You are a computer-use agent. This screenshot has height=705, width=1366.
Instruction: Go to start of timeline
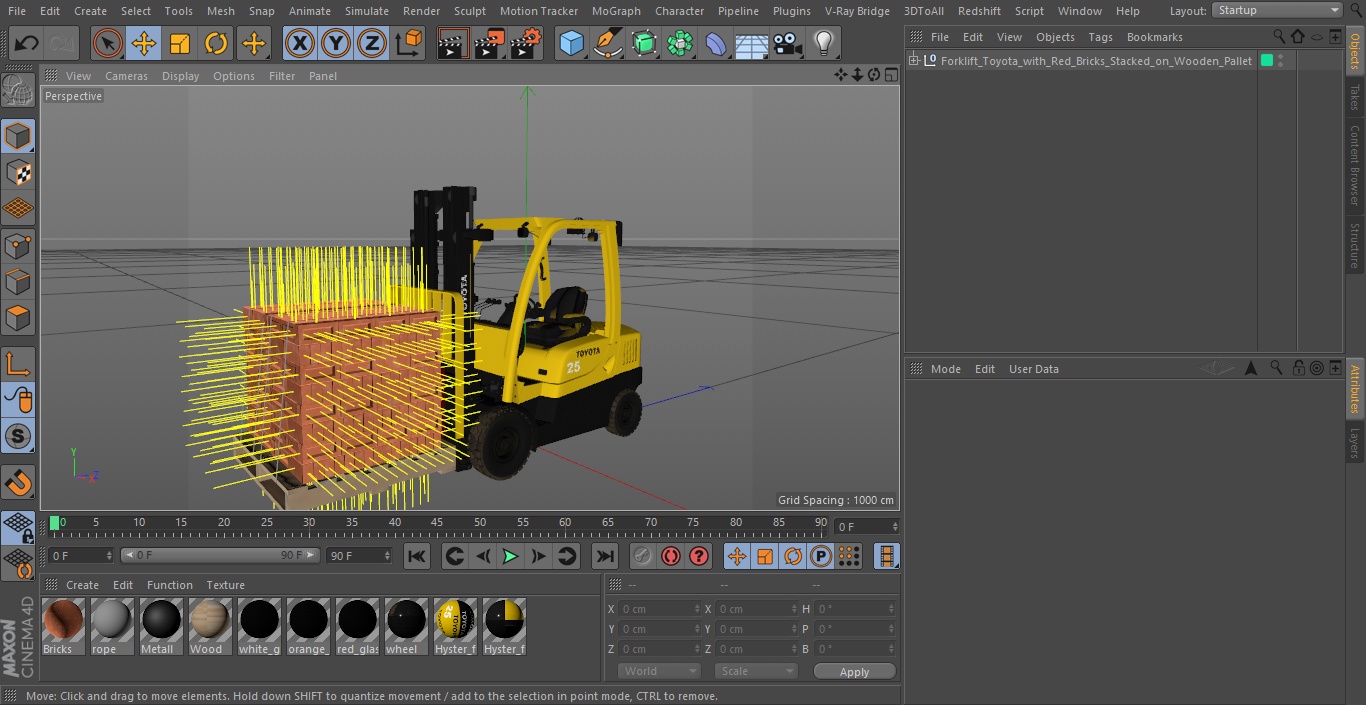click(x=418, y=556)
